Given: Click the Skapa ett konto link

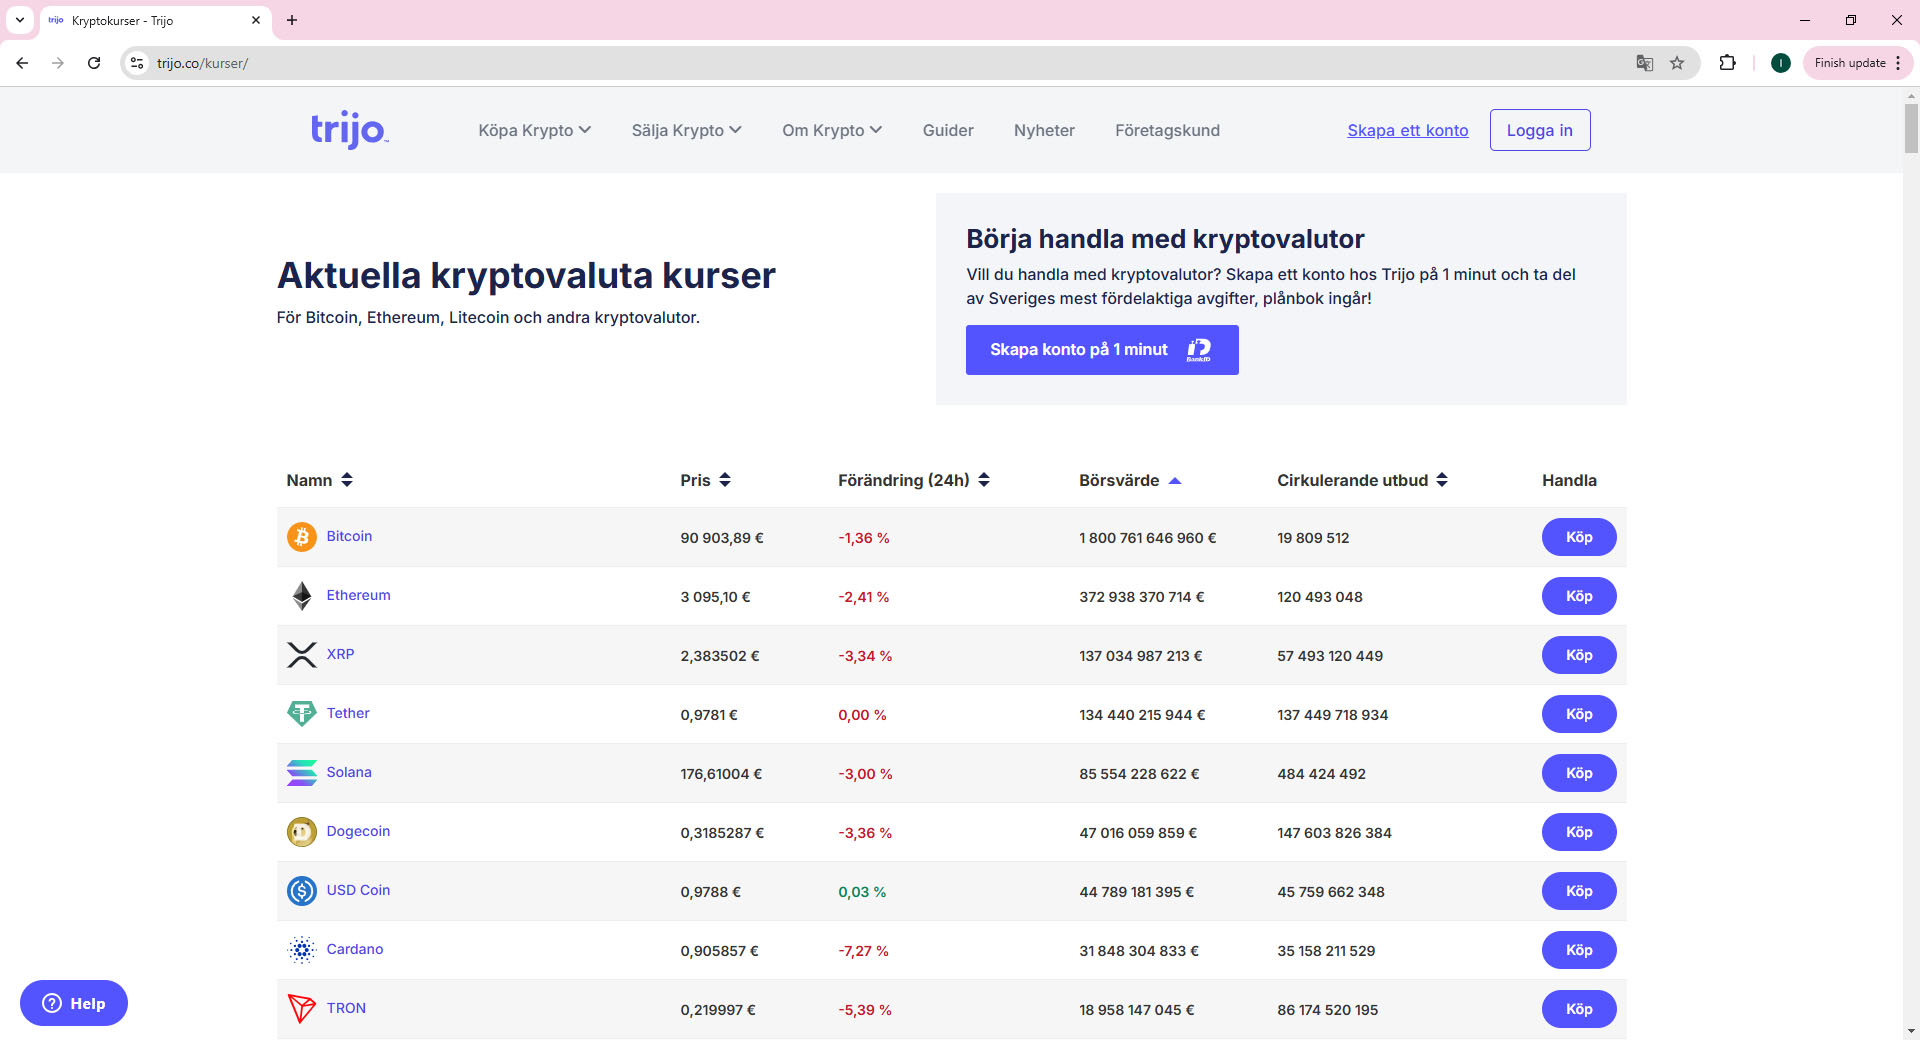Looking at the screenshot, I should [1408, 130].
